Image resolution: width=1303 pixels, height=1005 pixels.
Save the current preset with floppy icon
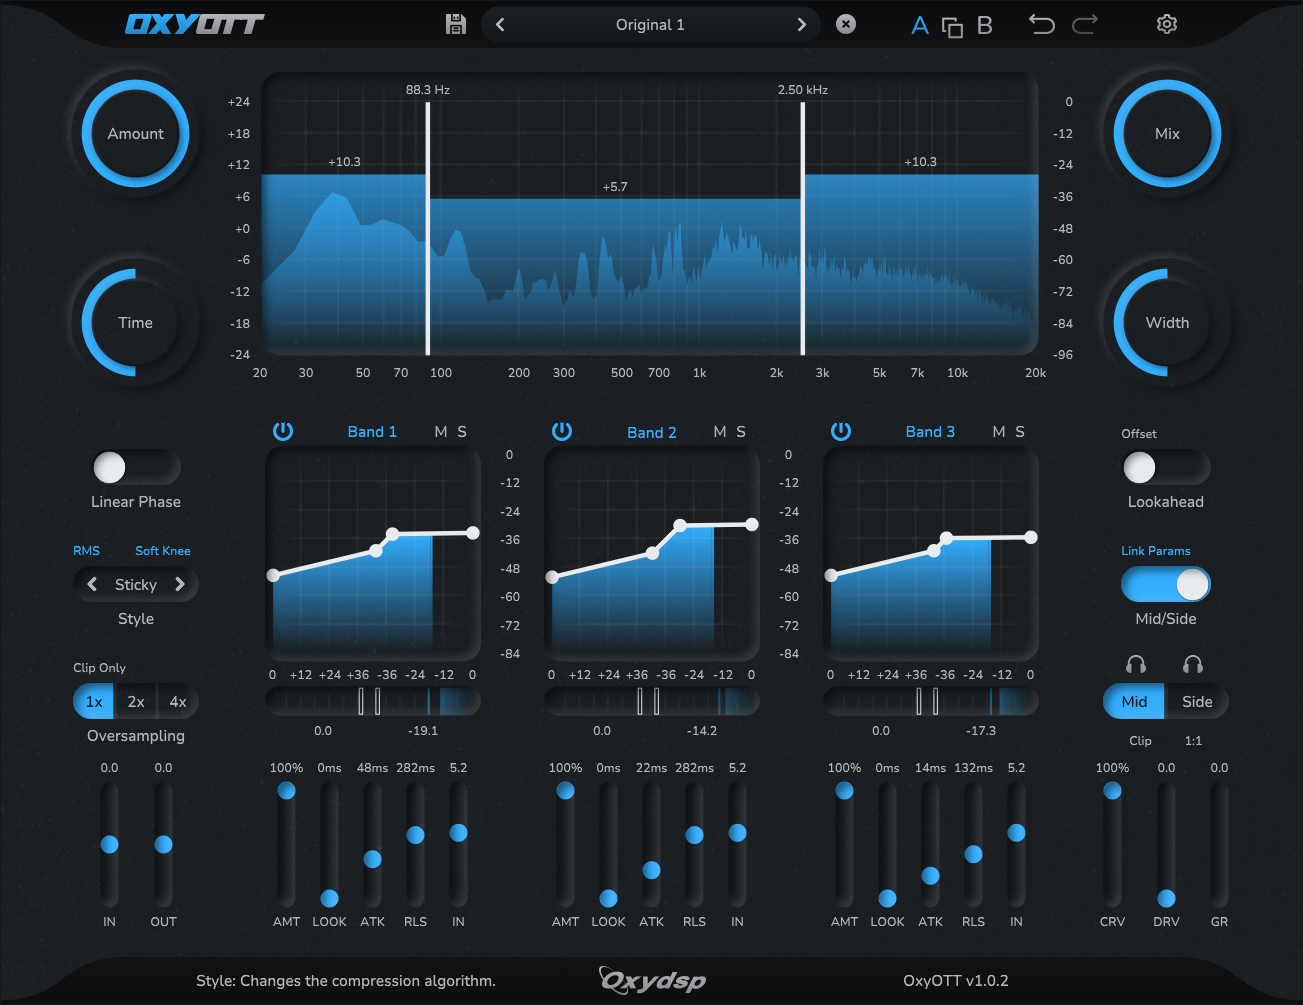[456, 24]
